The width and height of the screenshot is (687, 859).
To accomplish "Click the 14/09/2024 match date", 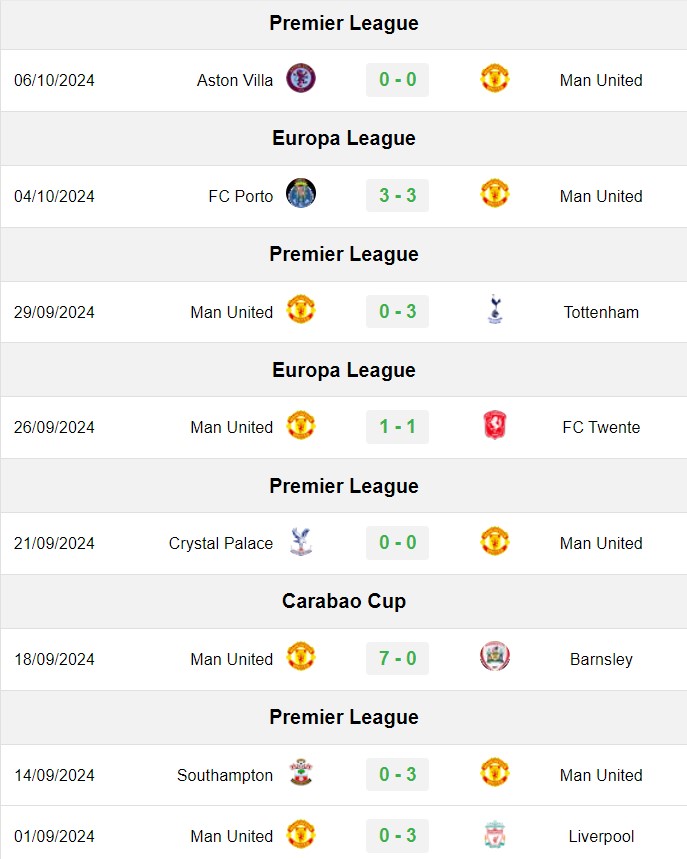I will click(x=54, y=775).
